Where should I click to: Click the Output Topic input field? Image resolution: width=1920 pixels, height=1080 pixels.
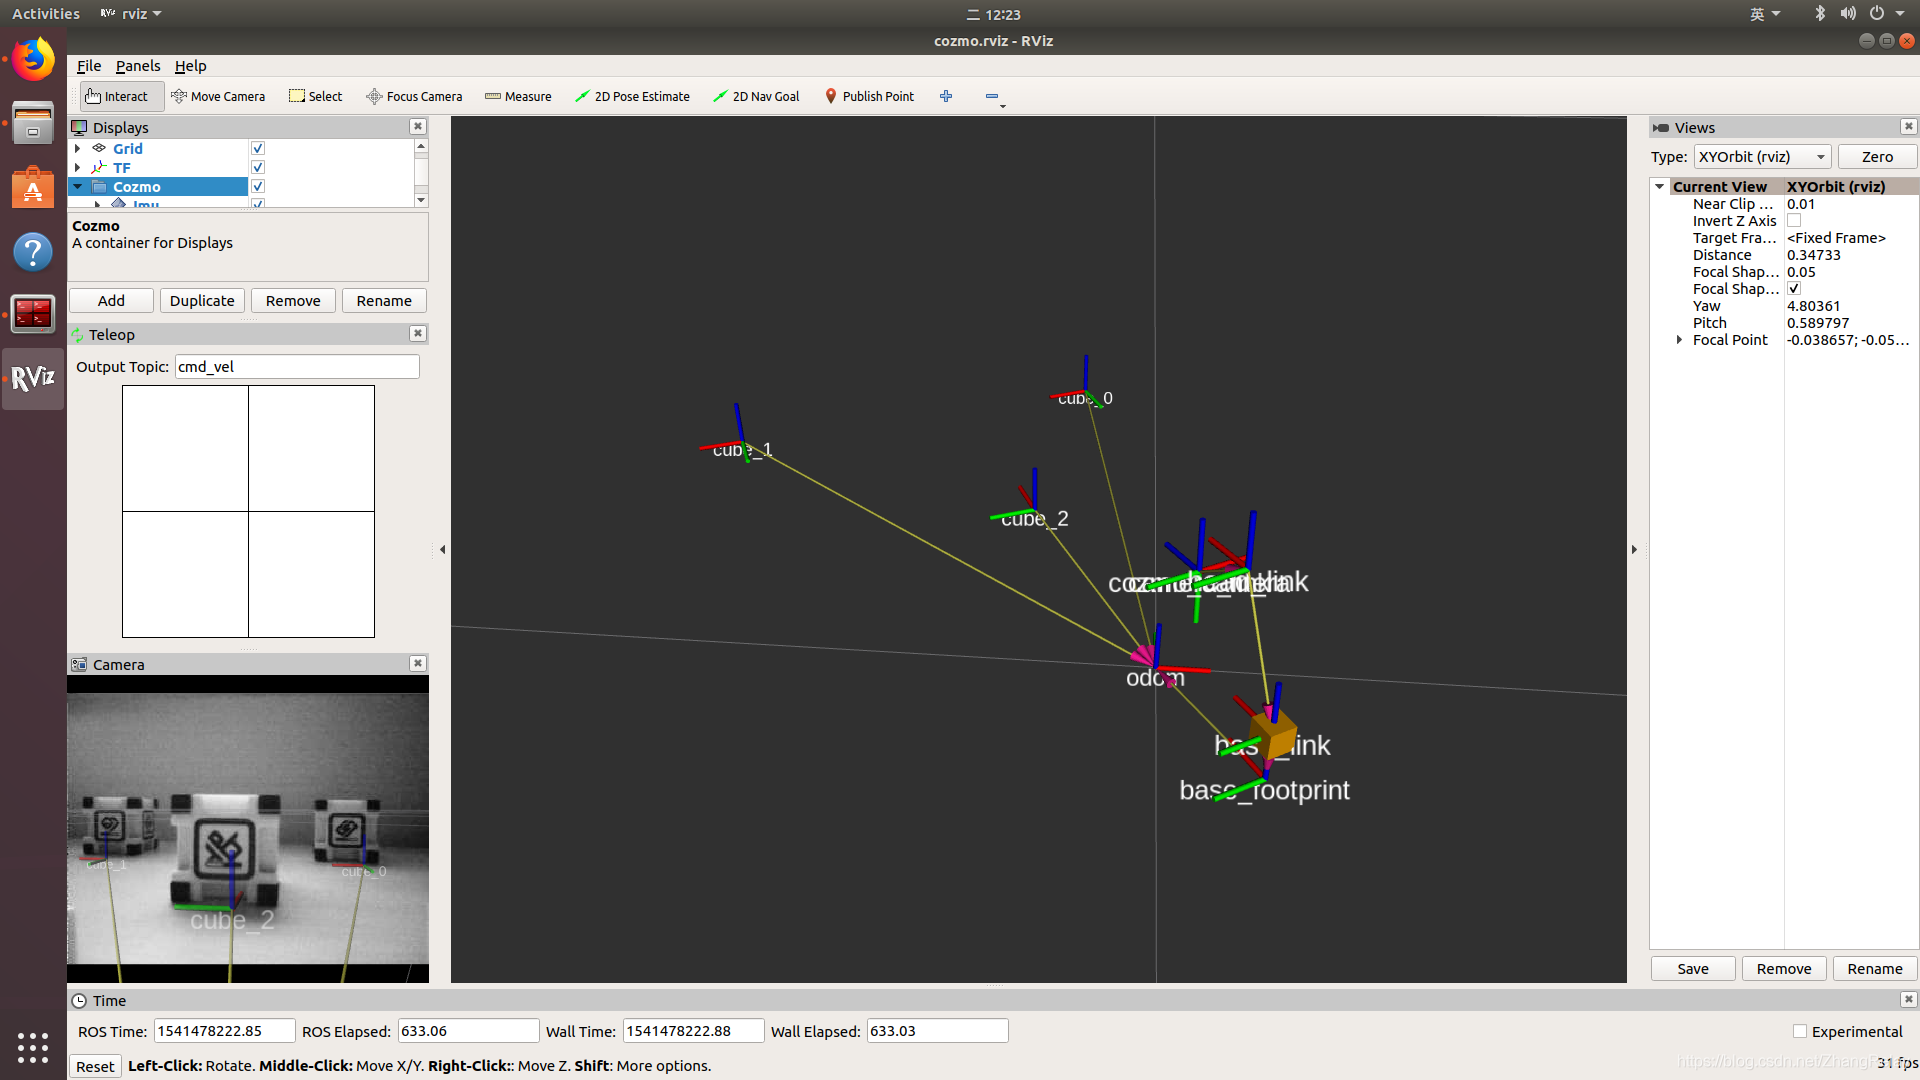pos(297,367)
